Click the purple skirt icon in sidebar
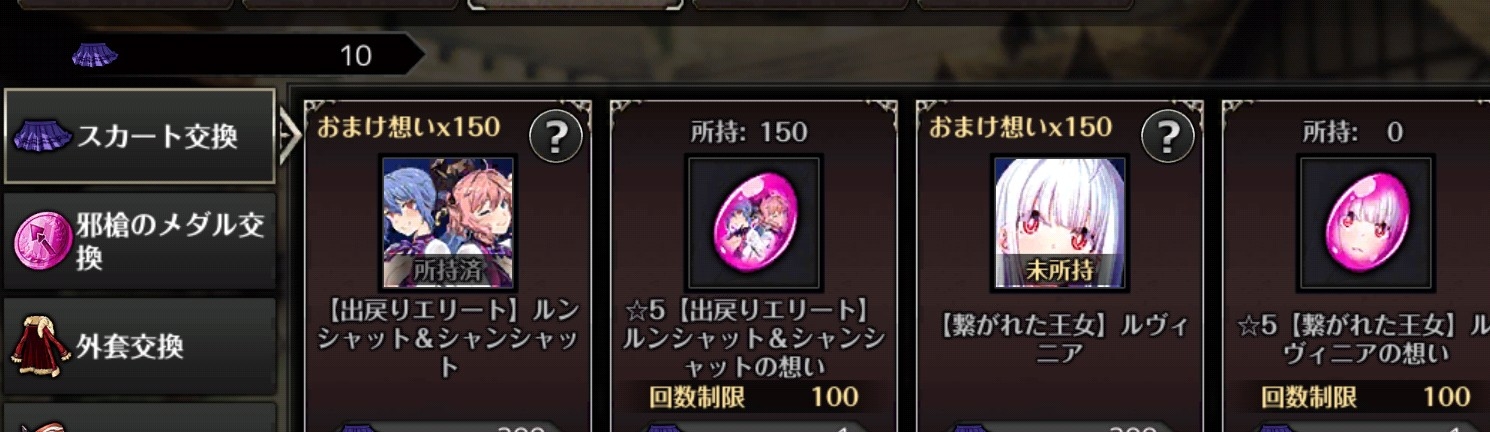 click(41, 136)
